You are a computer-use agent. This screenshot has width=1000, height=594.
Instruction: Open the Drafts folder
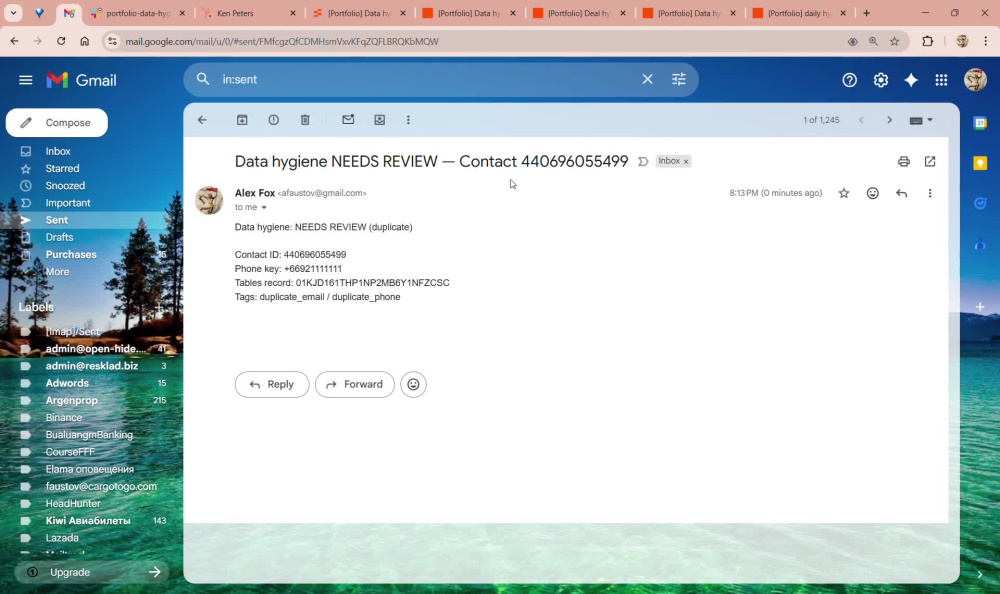click(59, 237)
